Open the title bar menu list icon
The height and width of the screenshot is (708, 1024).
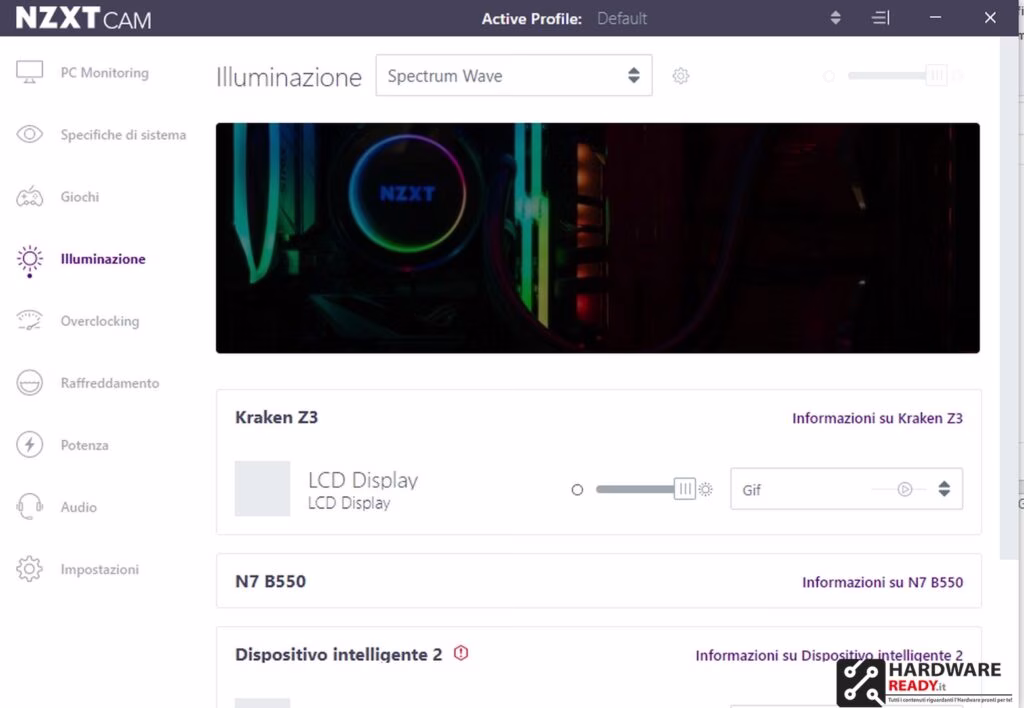coord(881,18)
